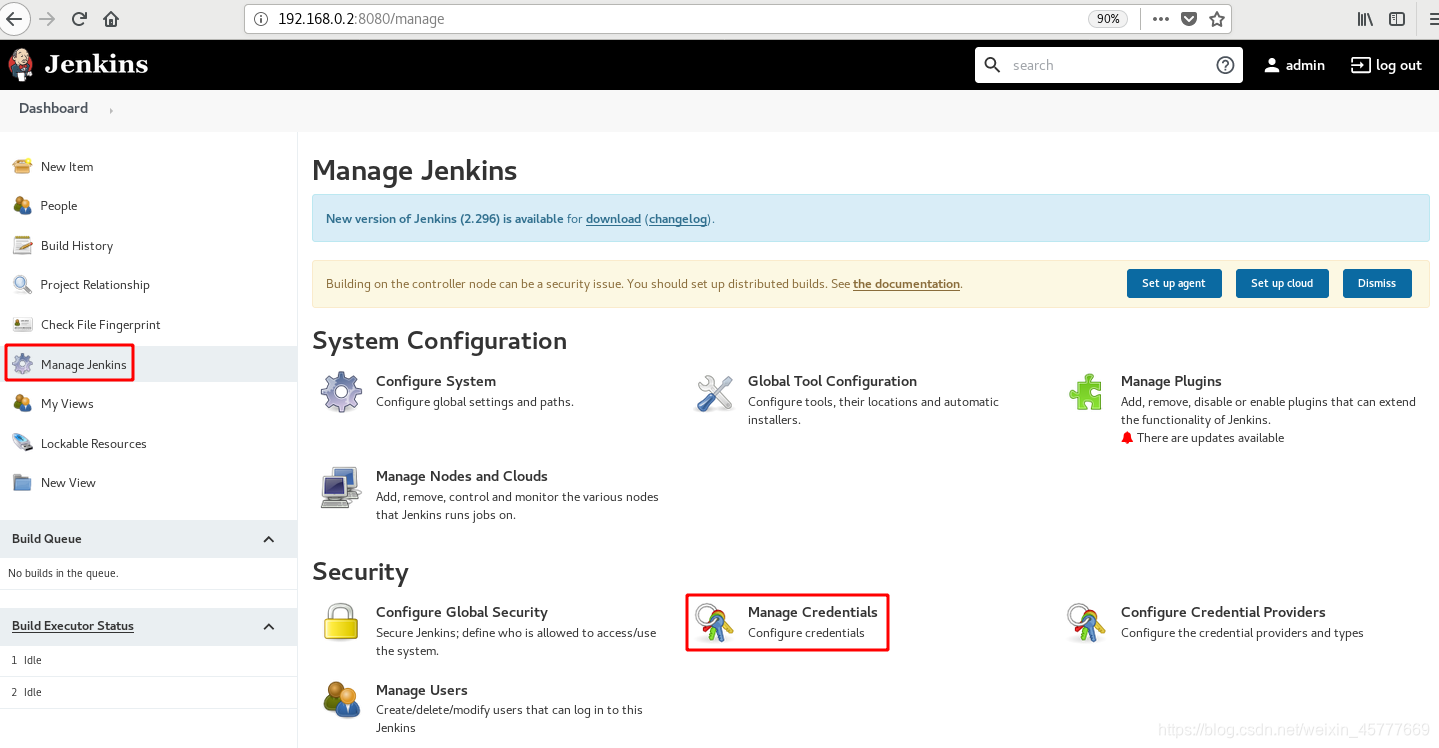Click the Jenkins butler logo icon
The width and height of the screenshot is (1439, 748).
click(20, 65)
